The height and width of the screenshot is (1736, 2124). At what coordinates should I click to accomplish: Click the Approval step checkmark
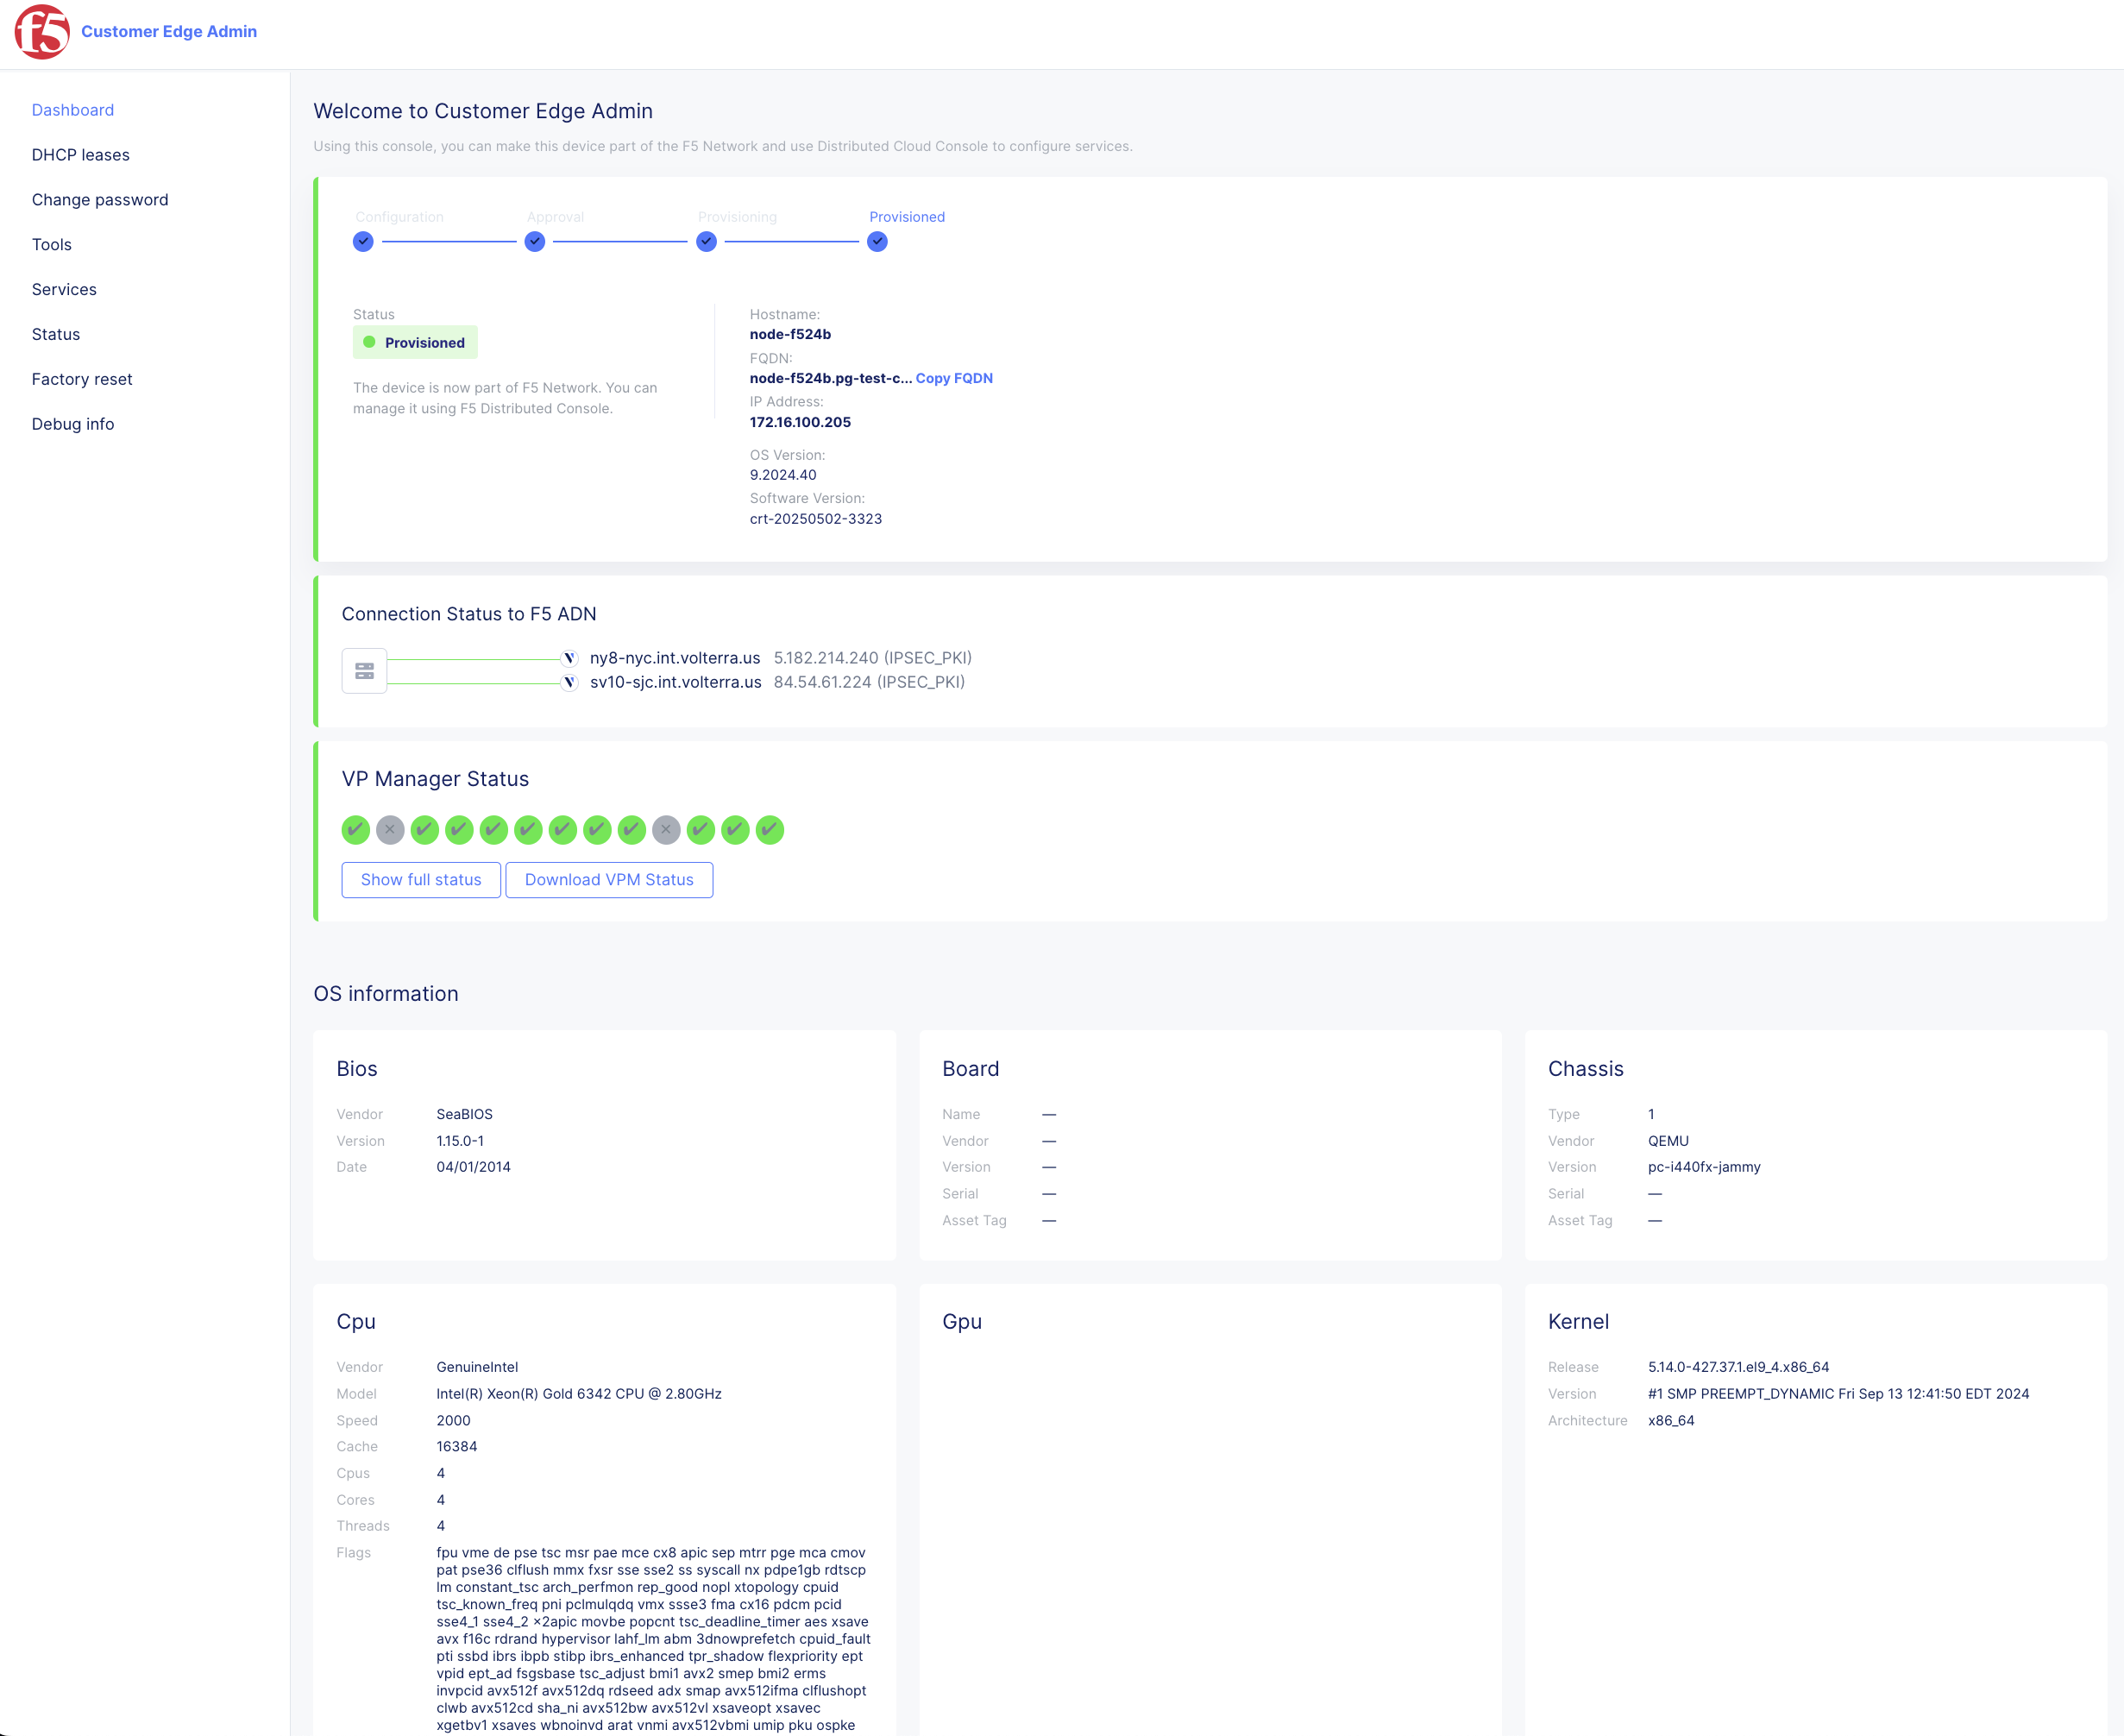[x=535, y=242]
